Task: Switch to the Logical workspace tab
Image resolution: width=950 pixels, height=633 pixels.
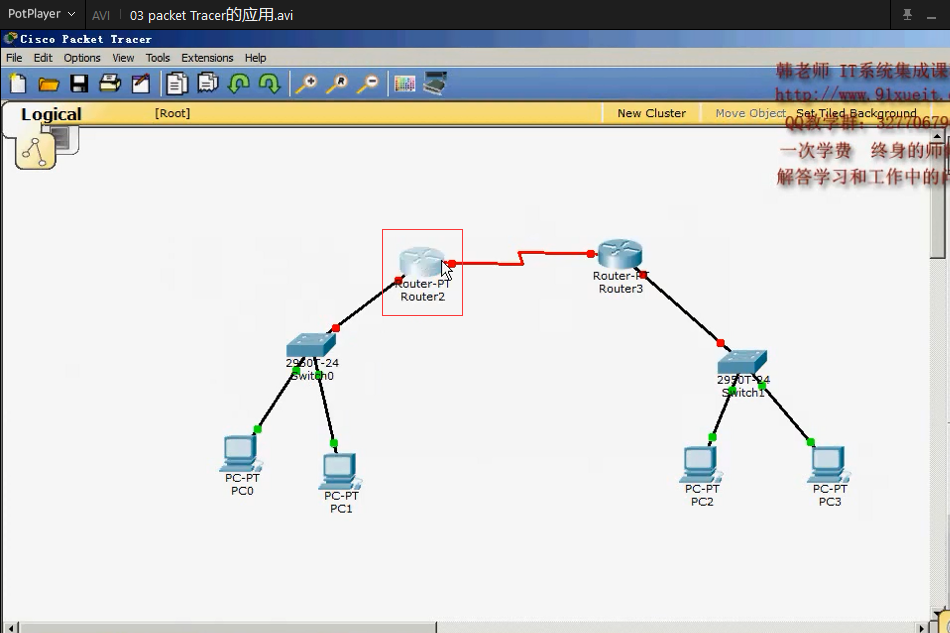Action: click(x=51, y=114)
